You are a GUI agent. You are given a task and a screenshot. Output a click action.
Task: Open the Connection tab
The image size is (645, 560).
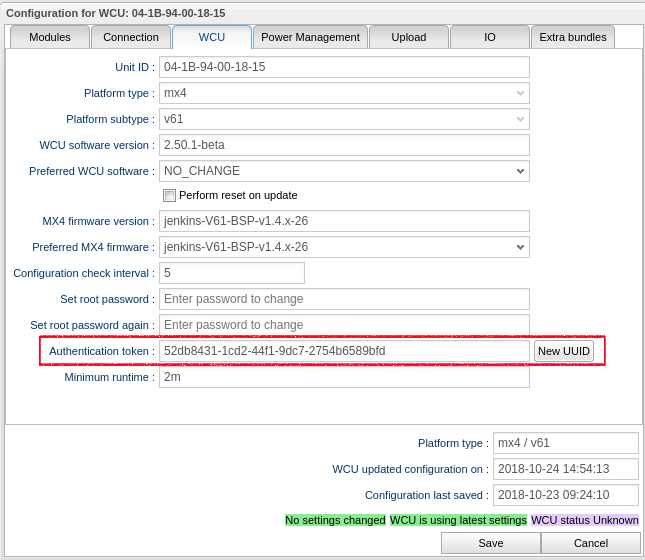click(131, 37)
